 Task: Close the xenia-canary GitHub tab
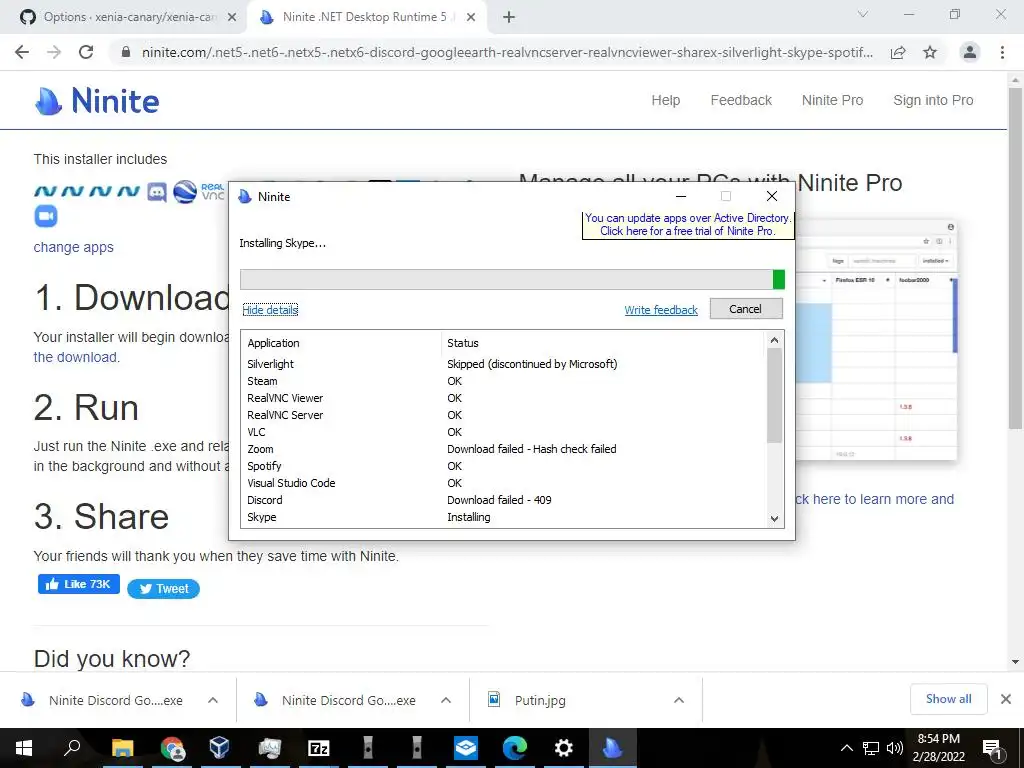click(x=232, y=17)
